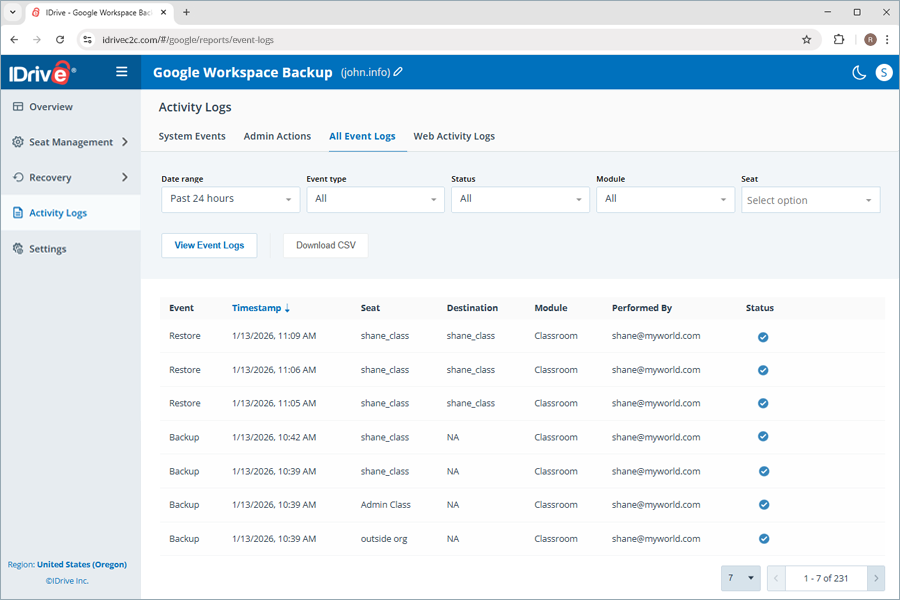Viewport: 900px width, 600px height.
Task: Download logs as CSV
Action: (325, 245)
